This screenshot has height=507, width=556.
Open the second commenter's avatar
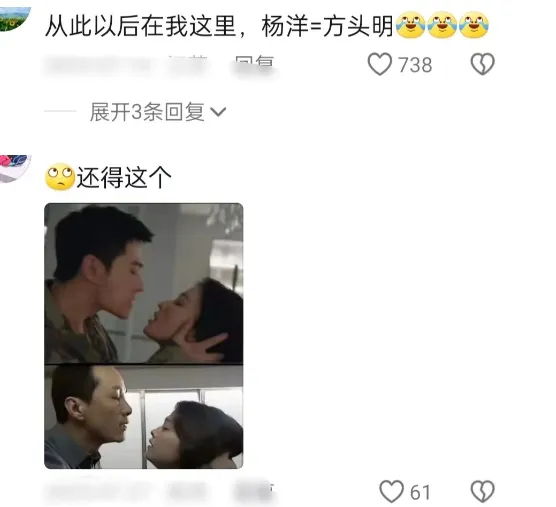(14, 168)
